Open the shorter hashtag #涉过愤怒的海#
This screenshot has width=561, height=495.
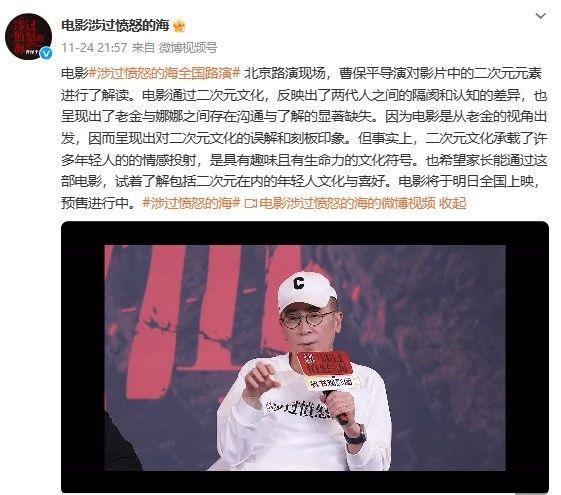point(191,203)
